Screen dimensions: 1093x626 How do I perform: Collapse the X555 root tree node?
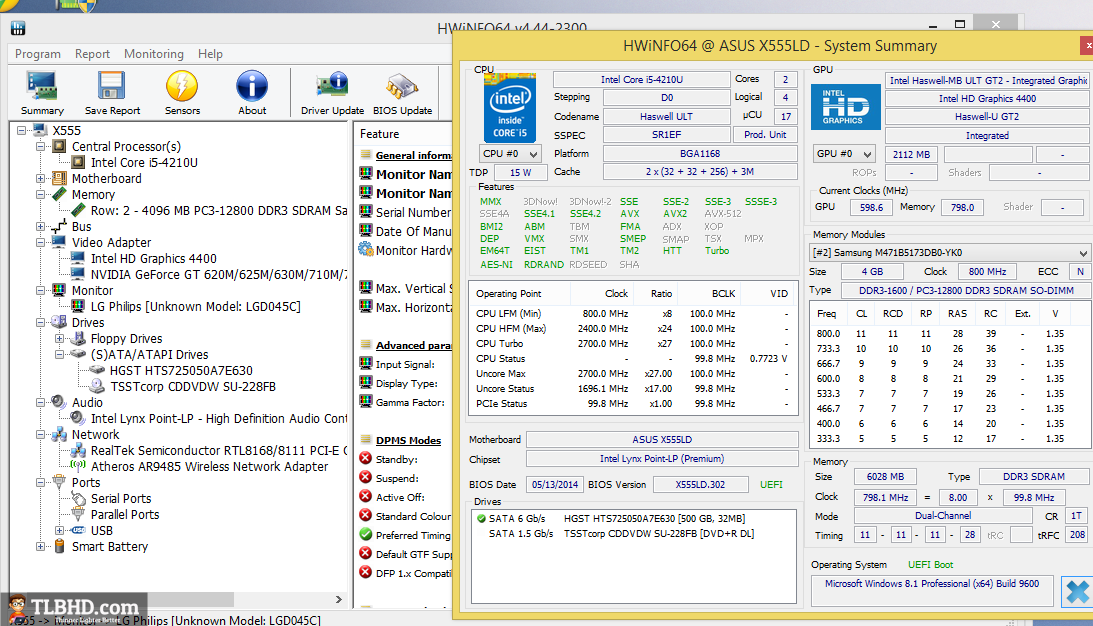[x=22, y=130]
